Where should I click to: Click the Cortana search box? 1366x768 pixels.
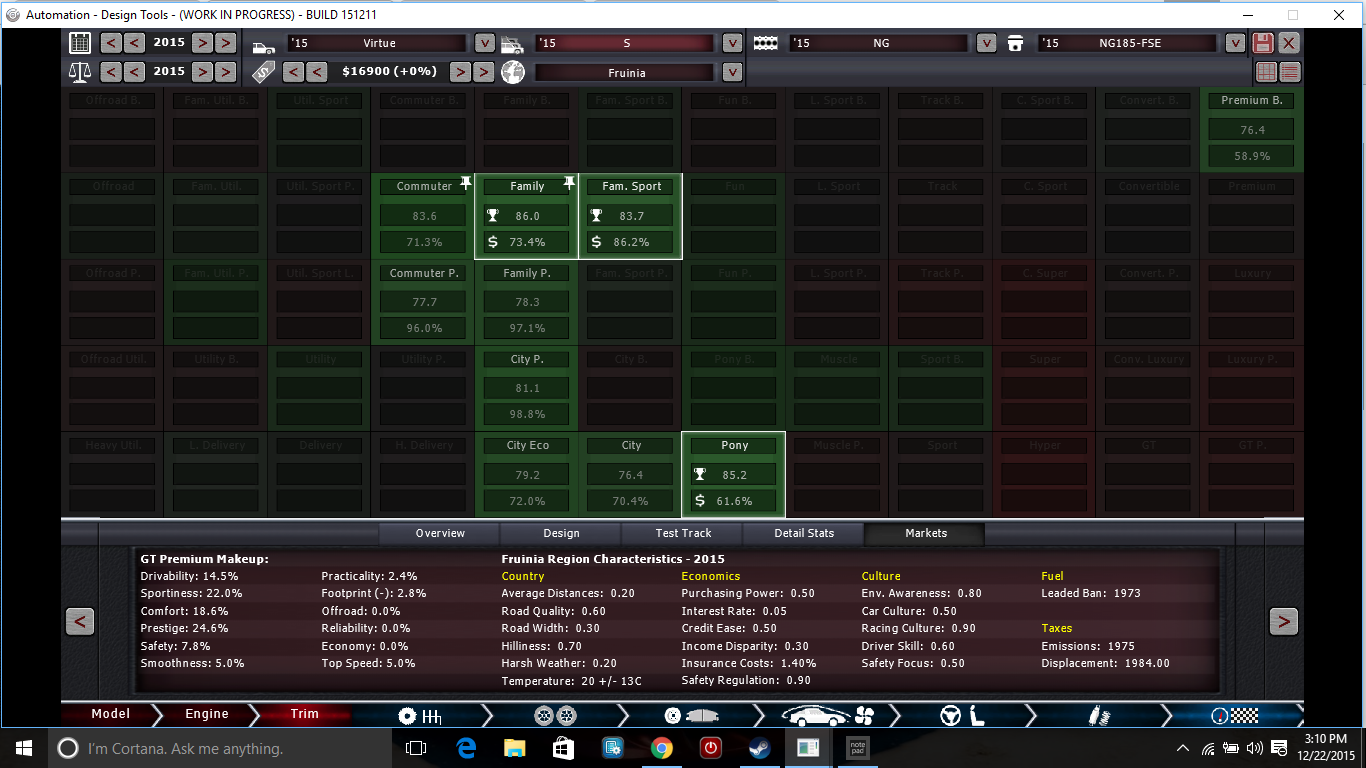point(220,748)
